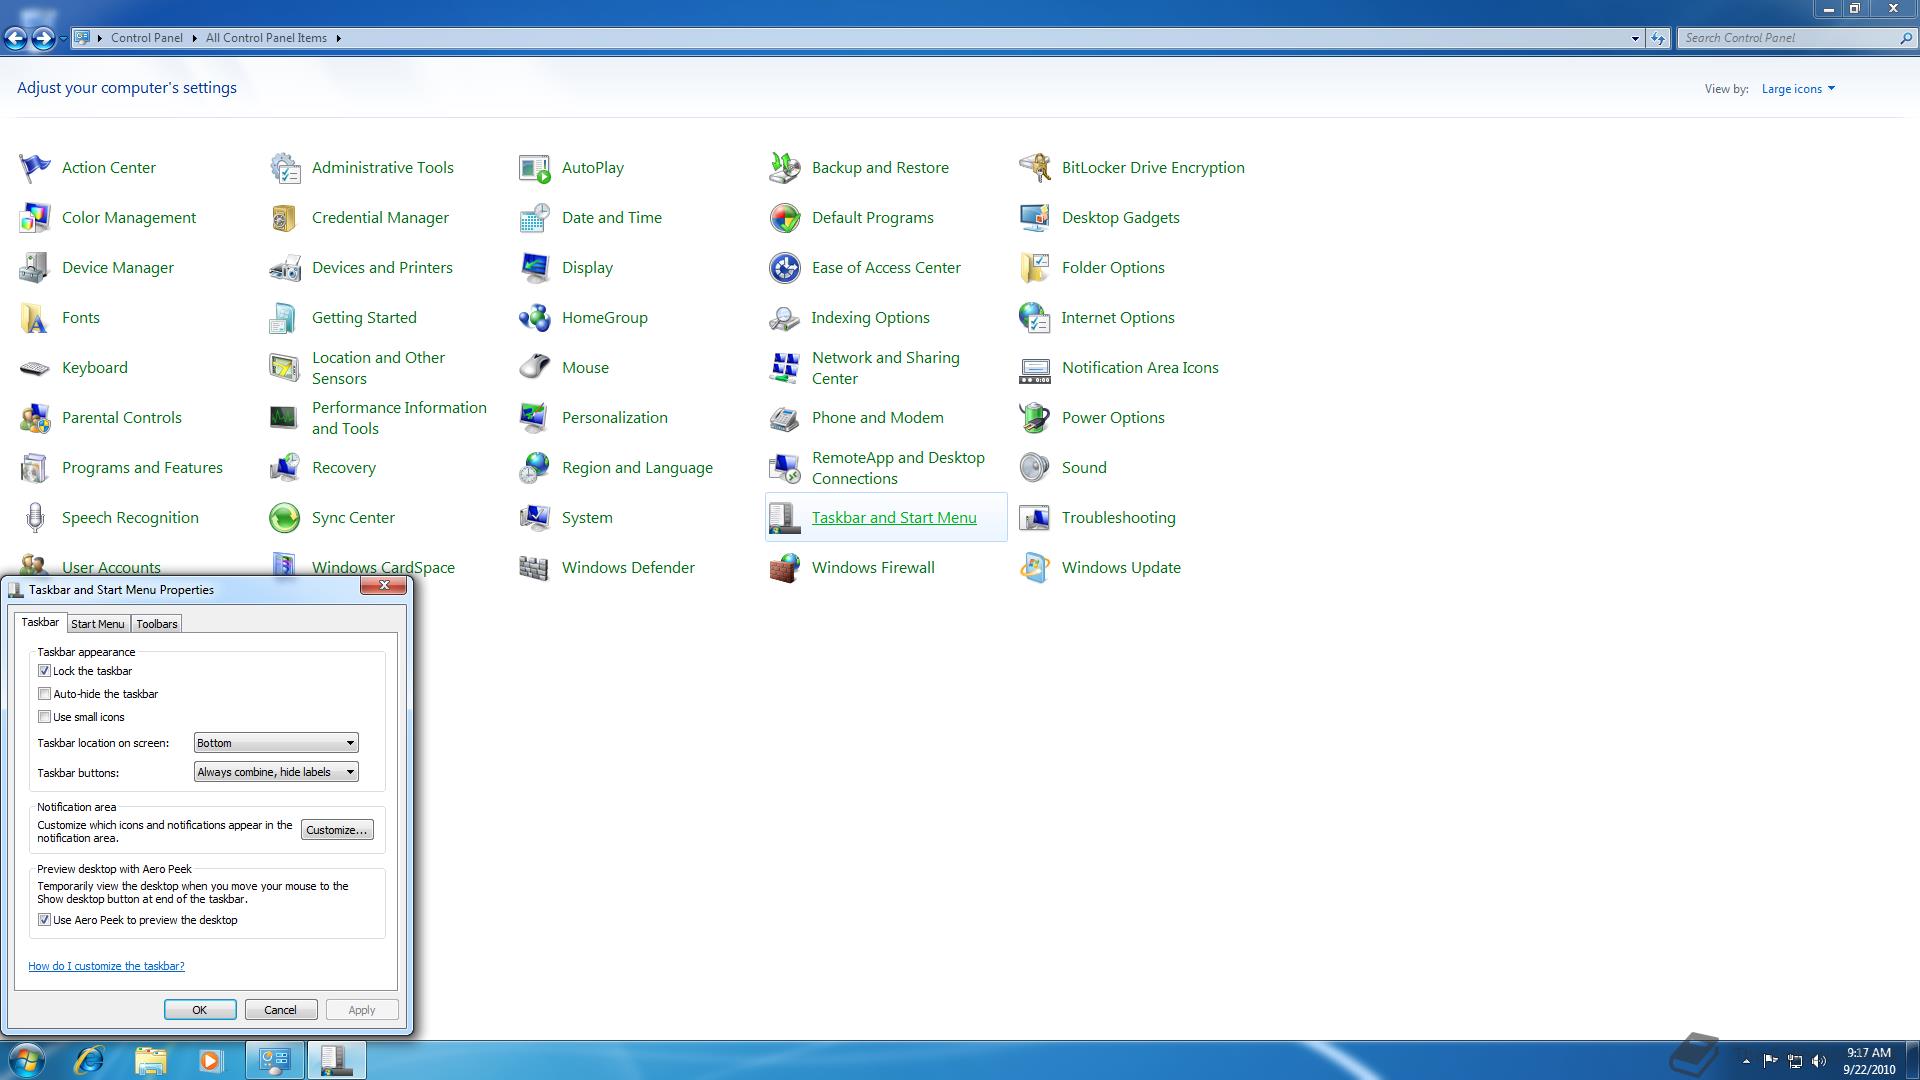Close the Taskbar and Start Menu Properties dialog
This screenshot has height=1080, width=1920.
(384, 586)
